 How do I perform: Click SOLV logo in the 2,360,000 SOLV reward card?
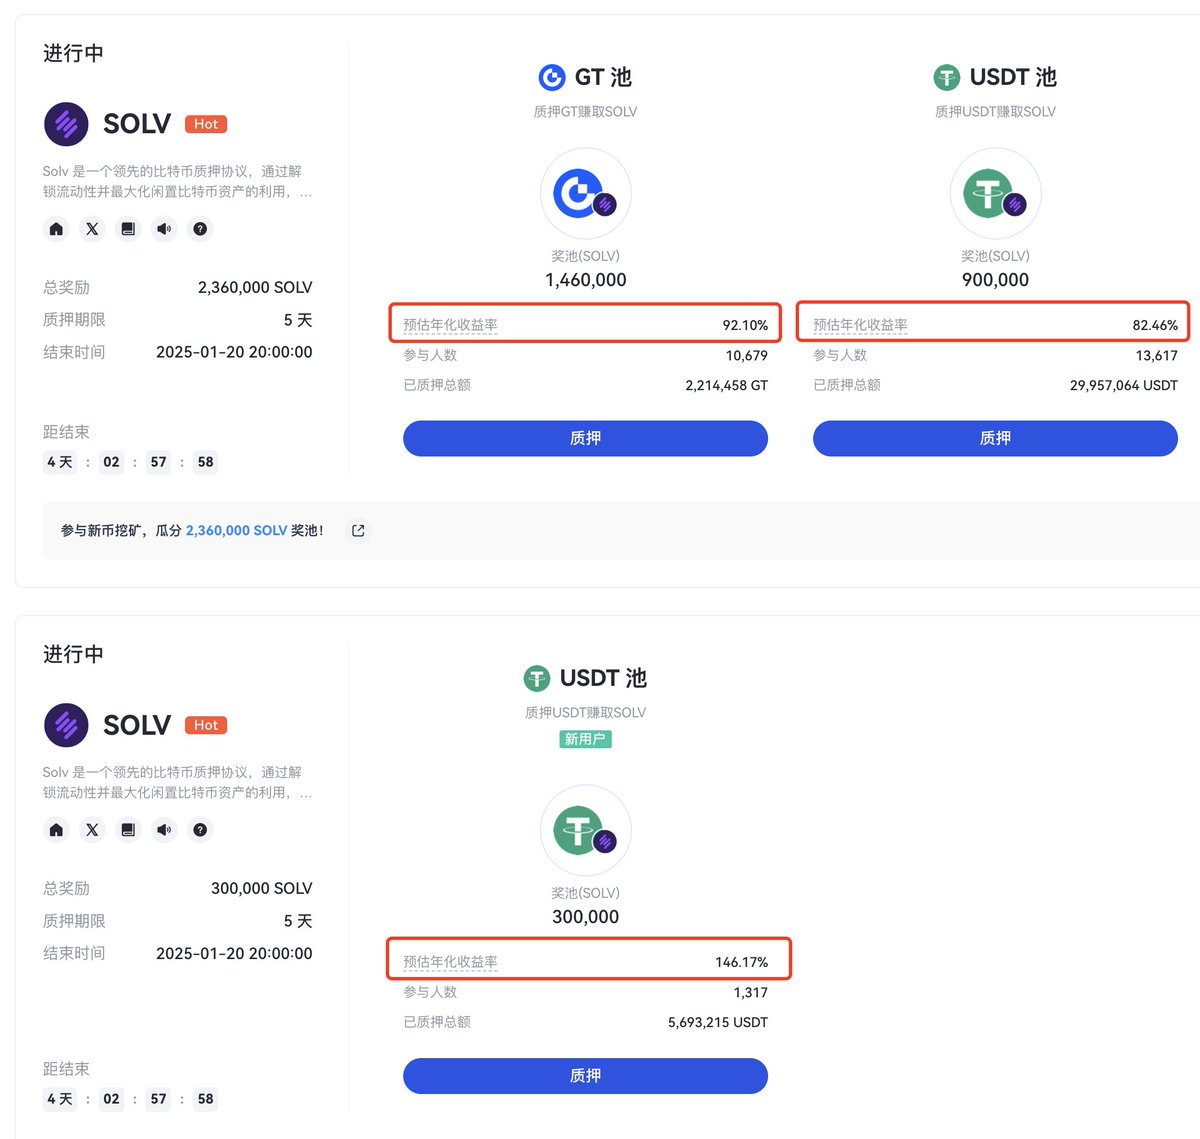point(66,124)
